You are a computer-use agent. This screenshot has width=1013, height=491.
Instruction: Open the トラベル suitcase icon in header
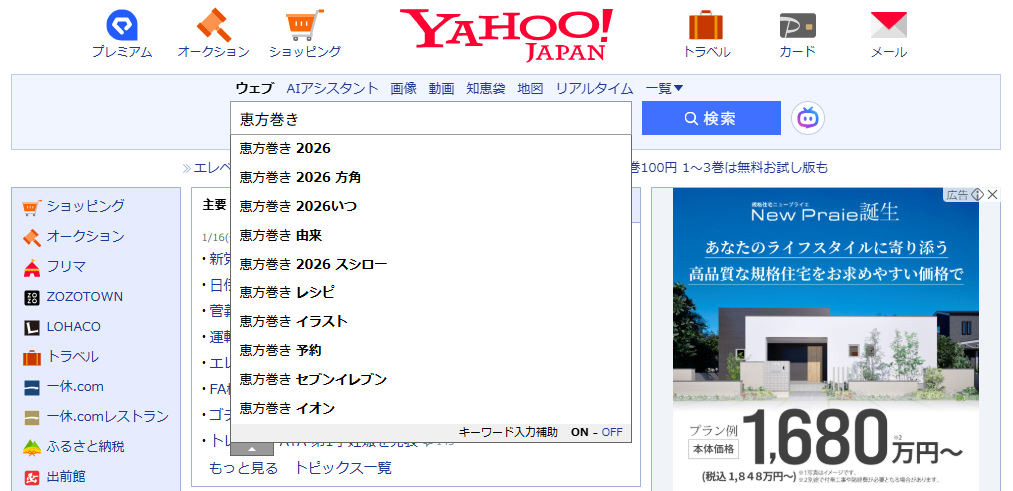tap(706, 26)
